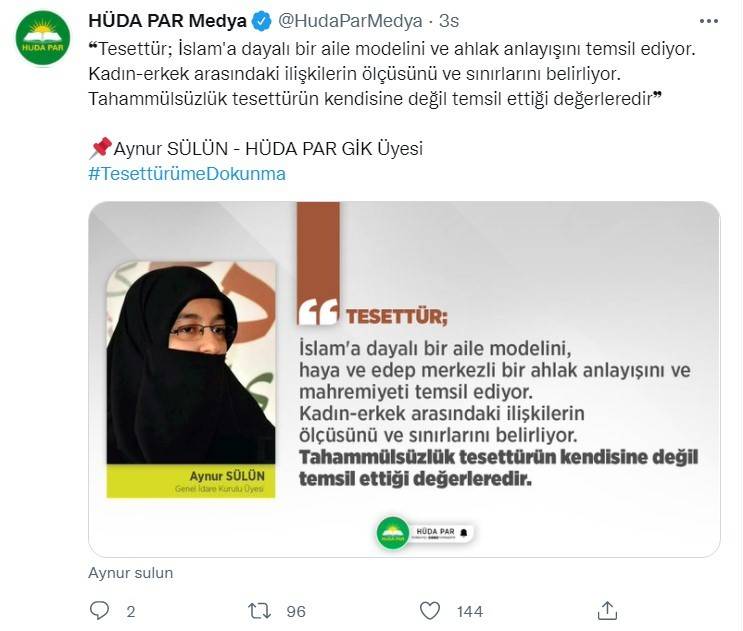Open the @HudaParMedya handle
This screenshot has width=743, height=631.
(350, 21)
